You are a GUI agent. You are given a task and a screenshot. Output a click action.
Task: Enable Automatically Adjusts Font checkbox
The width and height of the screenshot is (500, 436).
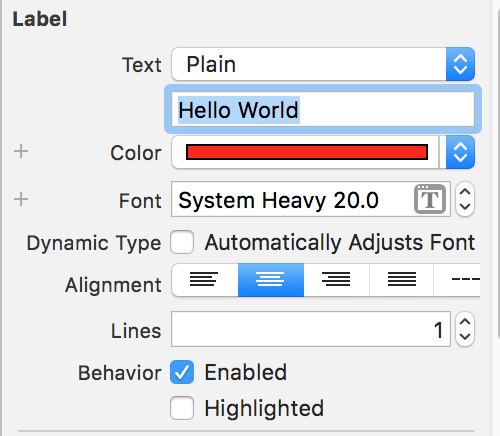coord(182,242)
